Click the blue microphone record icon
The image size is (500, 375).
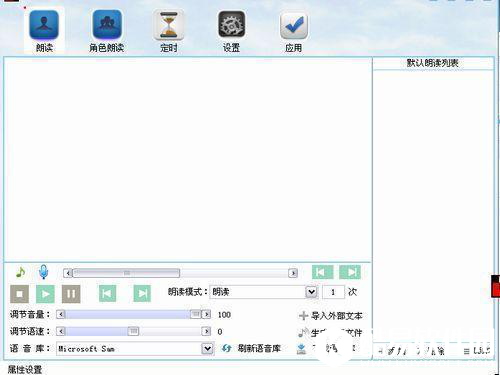point(43,272)
